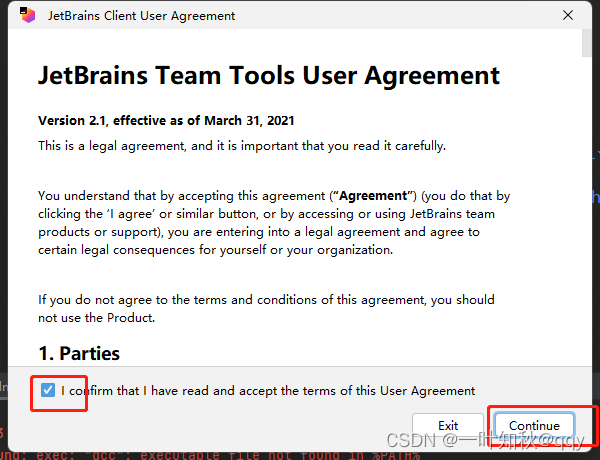Click the "I confirm that I have read" label
The width and height of the screenshot is (600, 460).
(x=268, y=391)
